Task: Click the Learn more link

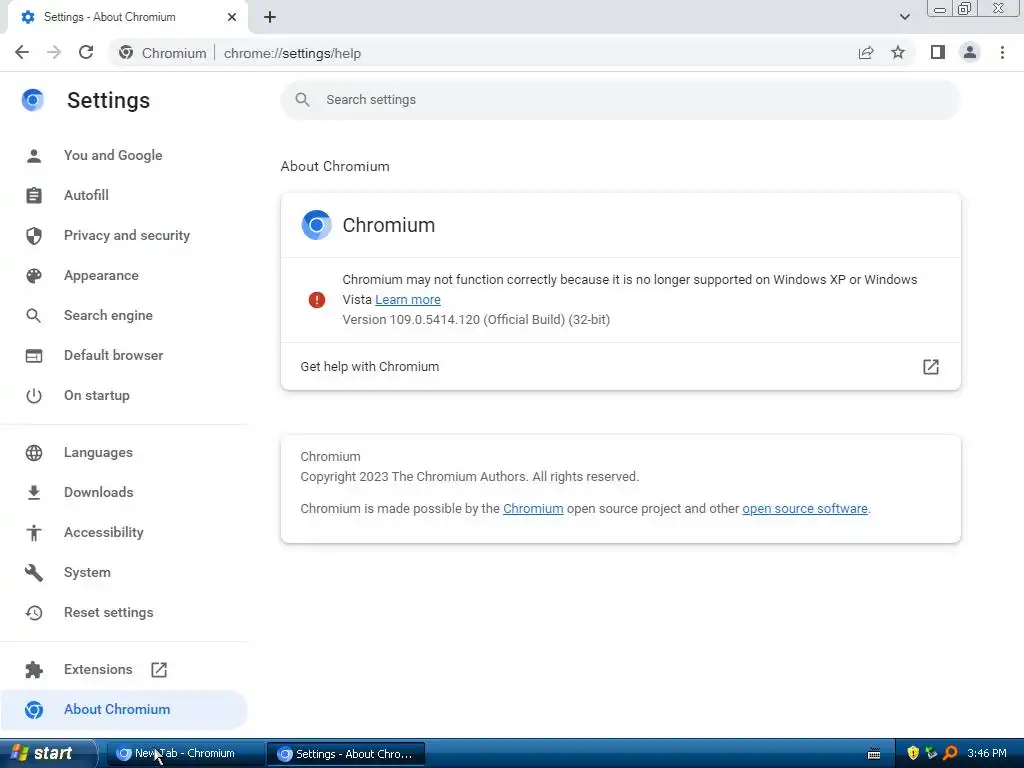Action: [x=408, y=300]
